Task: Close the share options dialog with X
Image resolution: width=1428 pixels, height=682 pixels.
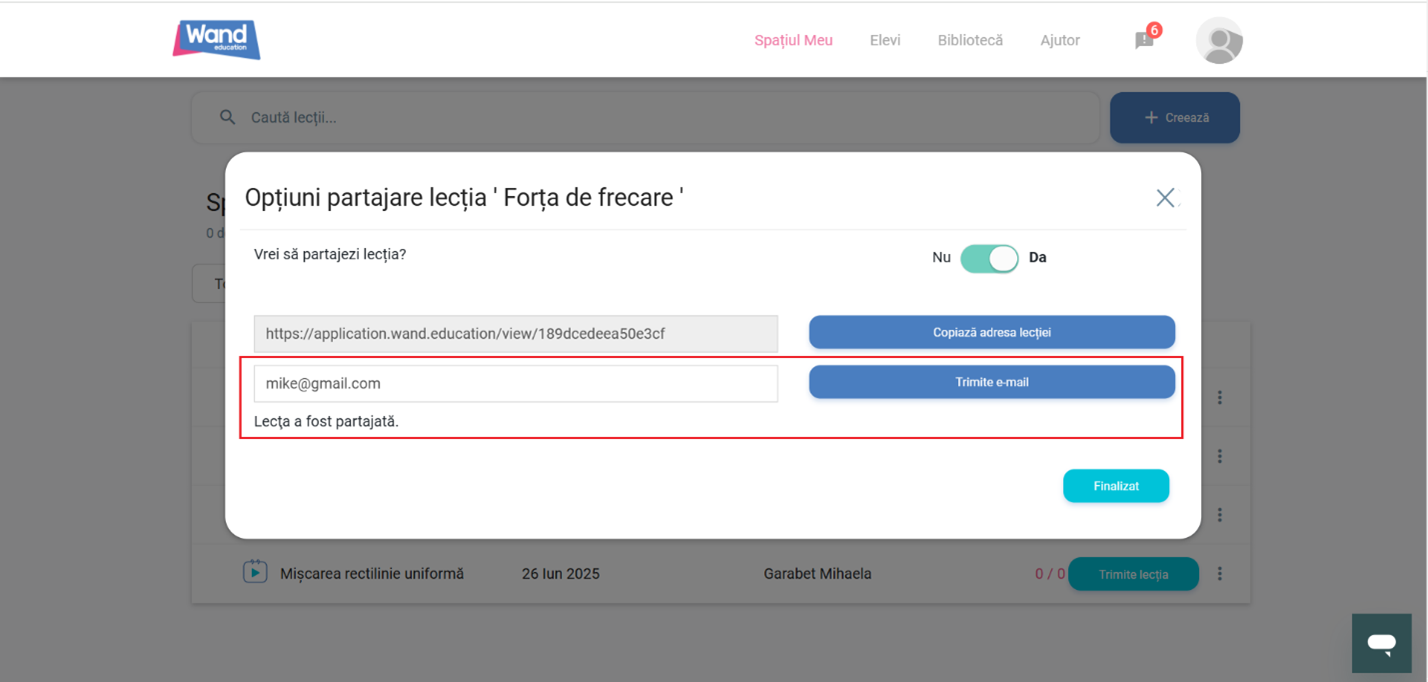Action: click(x=1165, y=198)
